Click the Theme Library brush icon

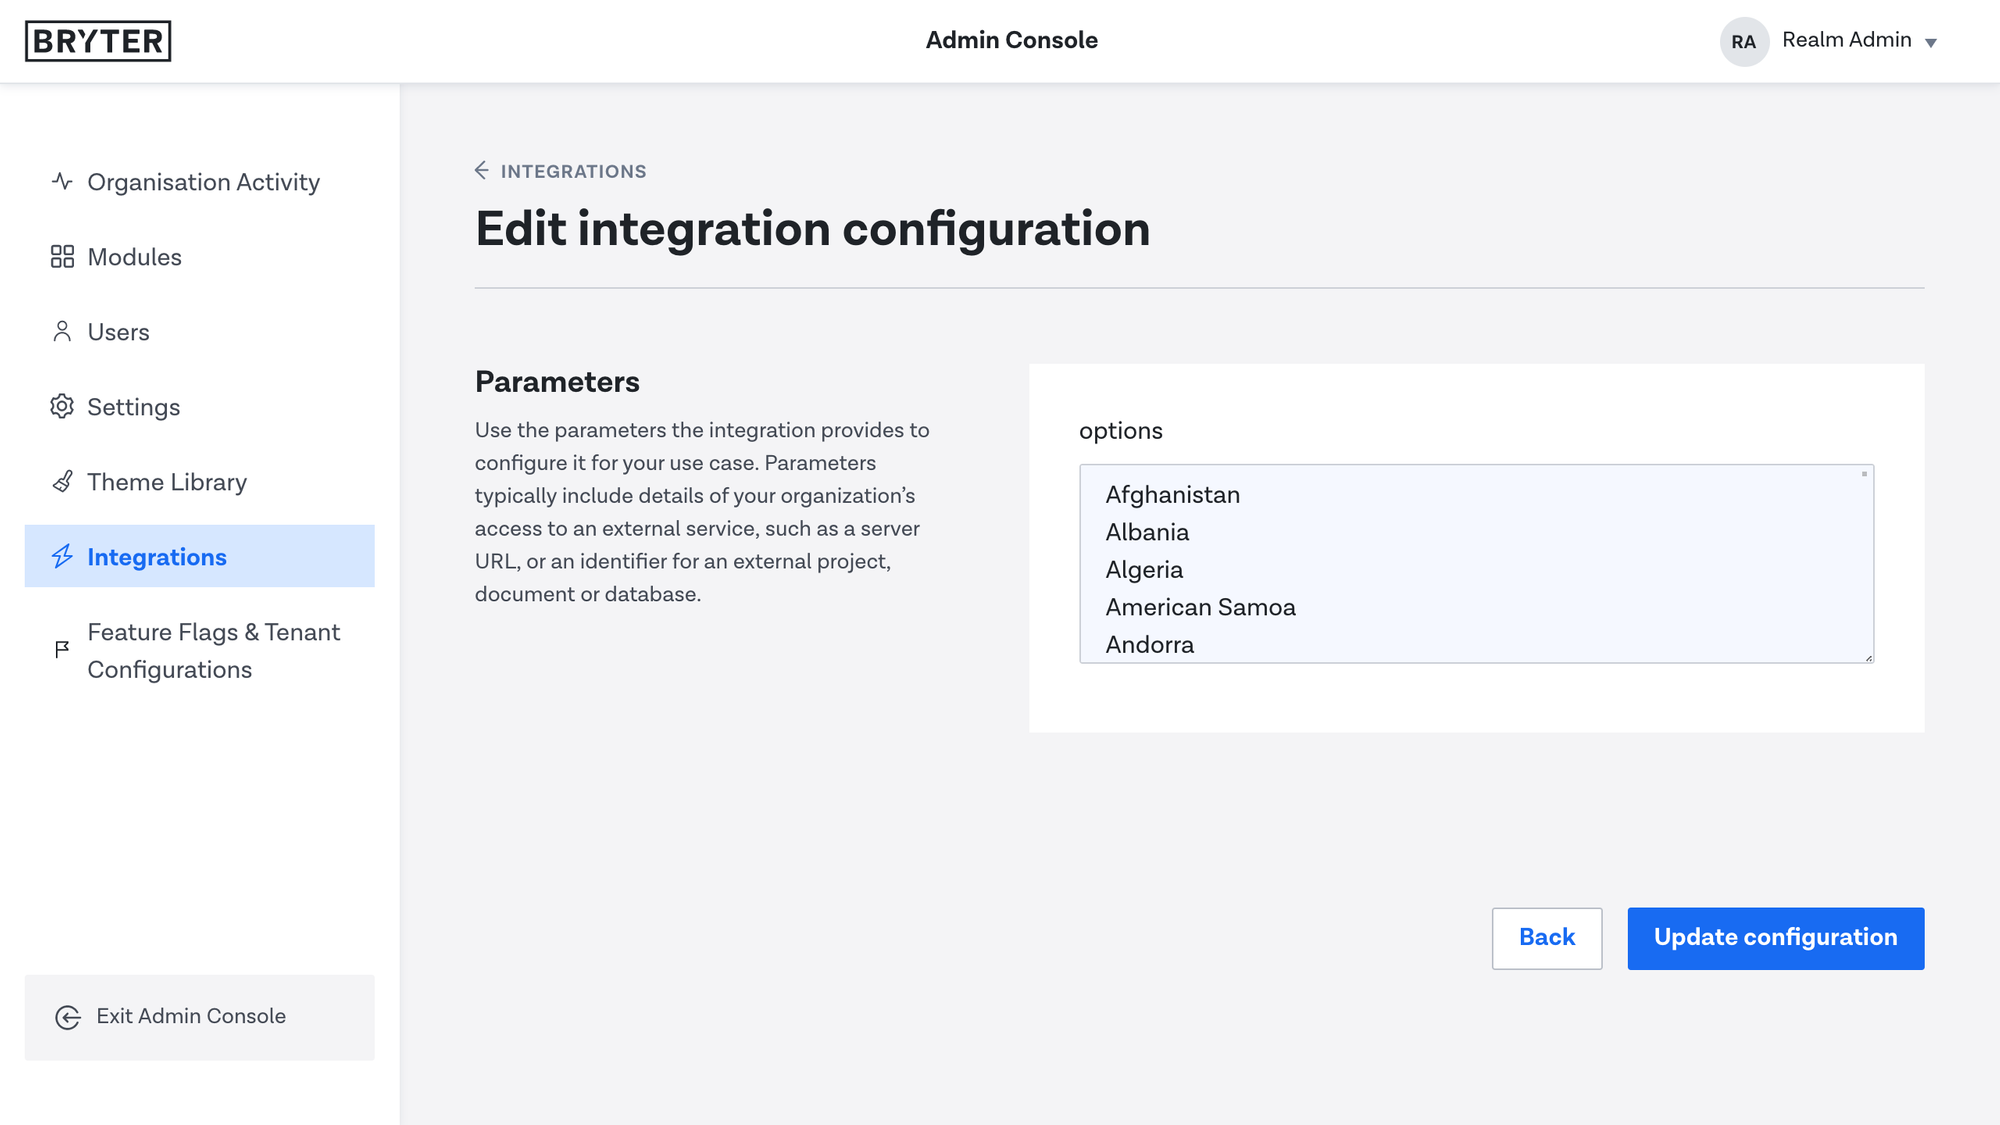click(x=62, y=482)
